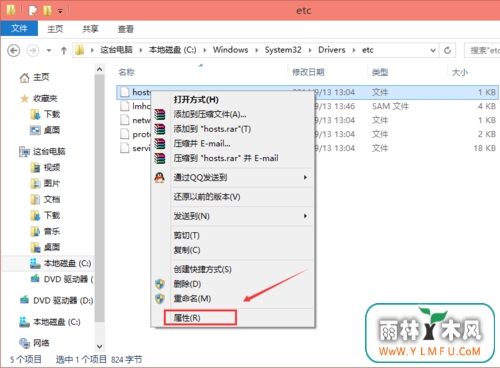Go up one folder level
500x368 pixels.
64,51
